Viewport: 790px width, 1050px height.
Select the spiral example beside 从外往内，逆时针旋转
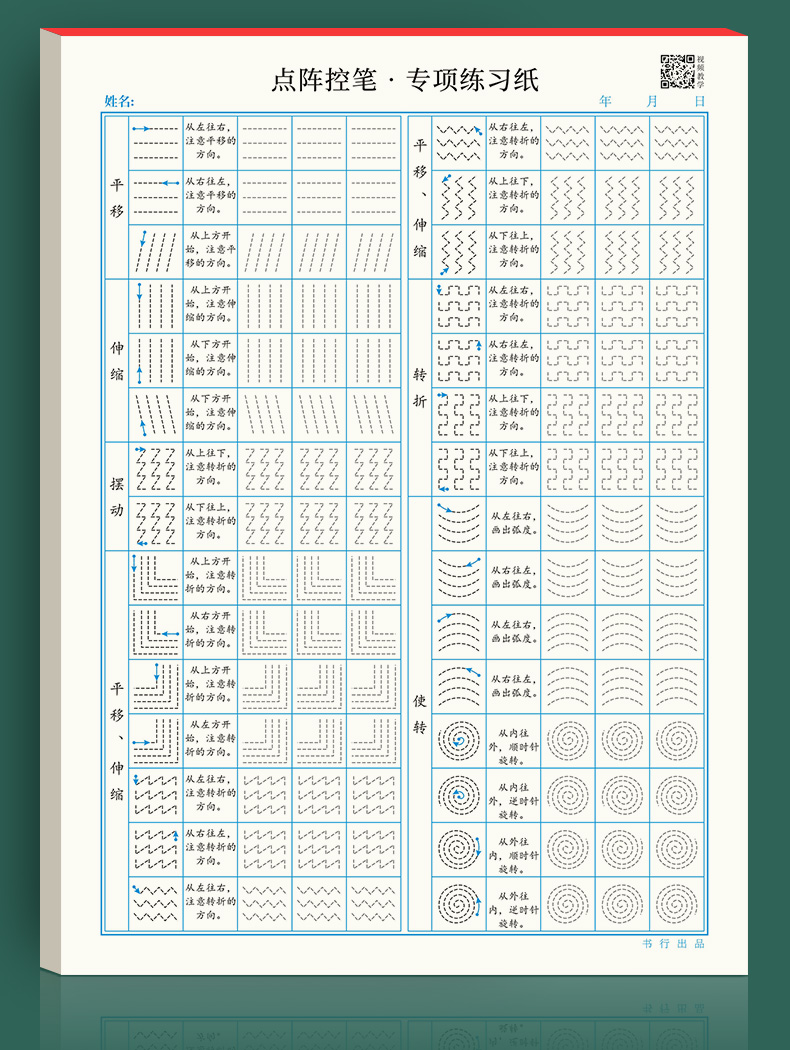tap(459, 904)
